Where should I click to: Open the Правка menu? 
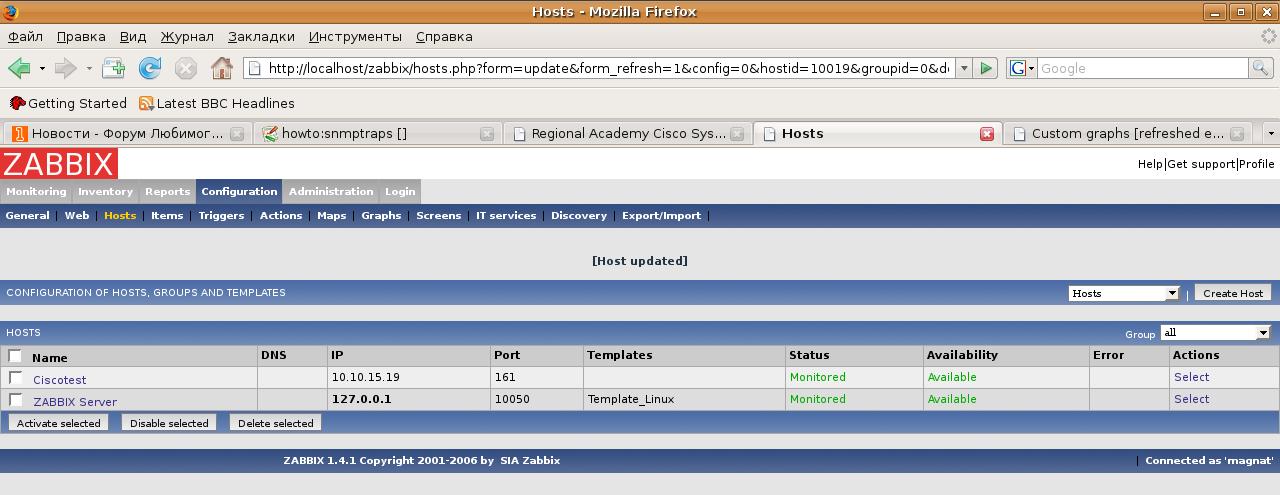point(81,36)
